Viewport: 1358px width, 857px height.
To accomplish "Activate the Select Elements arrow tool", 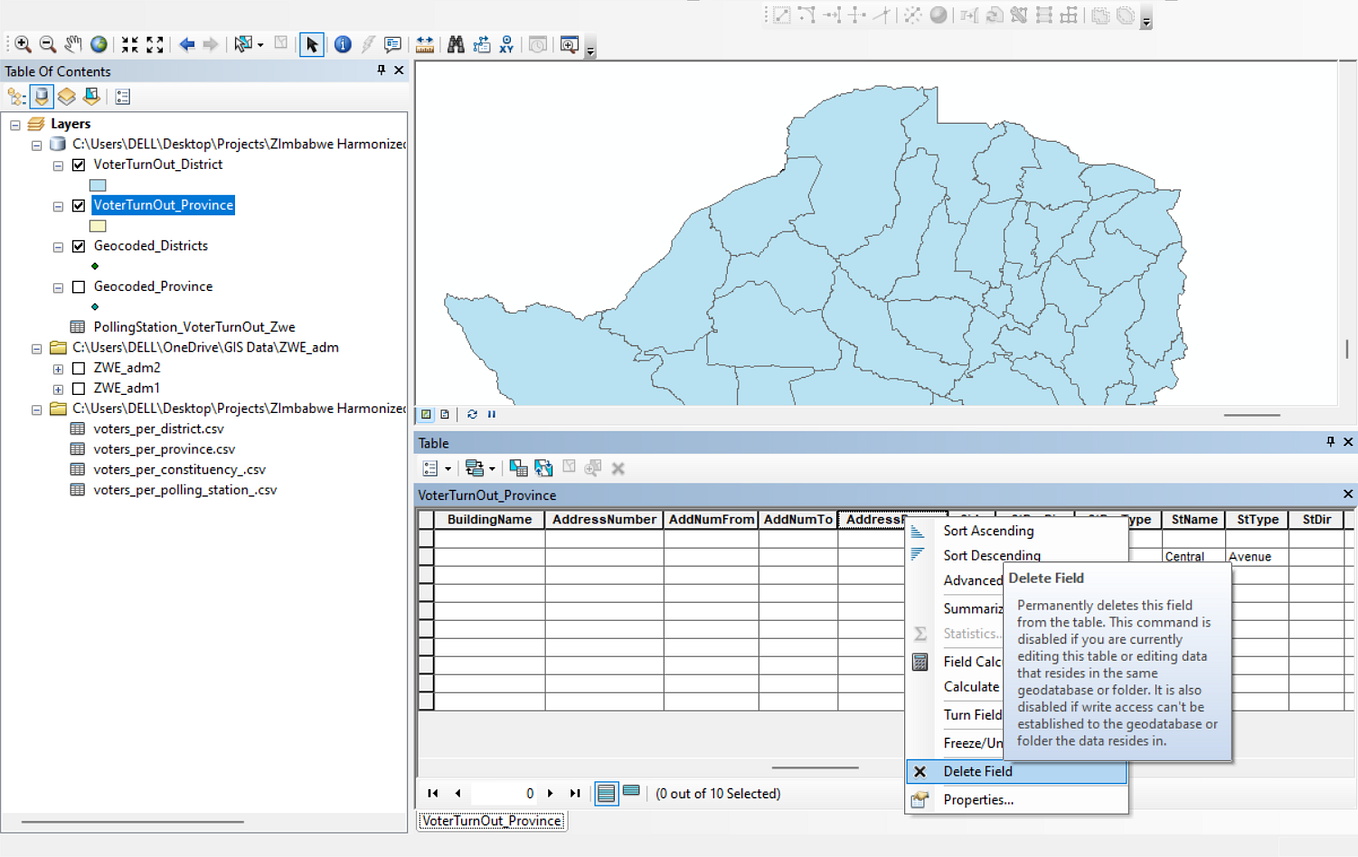I will click(312, 44).
